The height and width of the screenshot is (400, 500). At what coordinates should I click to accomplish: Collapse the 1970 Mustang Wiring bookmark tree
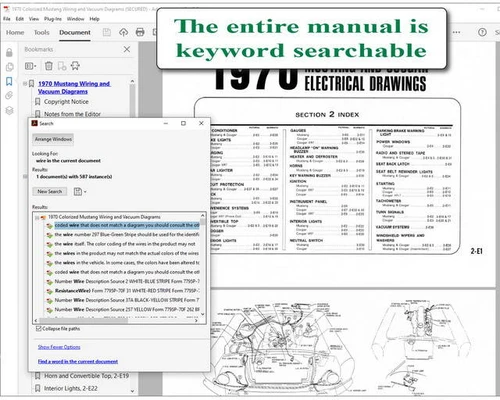pyautogui.click(x=25, y=84)
